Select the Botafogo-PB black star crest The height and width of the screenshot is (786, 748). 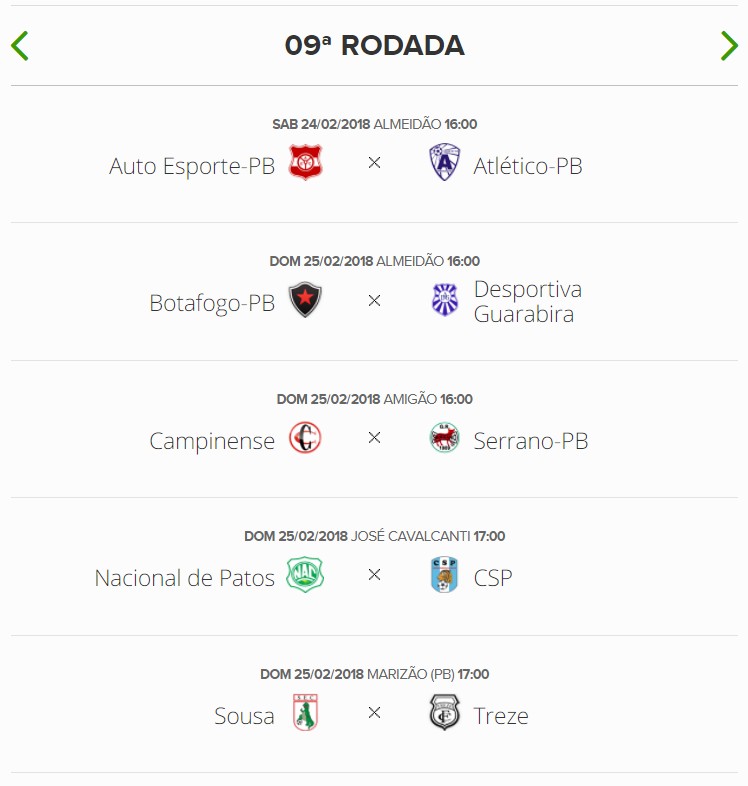click(x=305, y=300)
